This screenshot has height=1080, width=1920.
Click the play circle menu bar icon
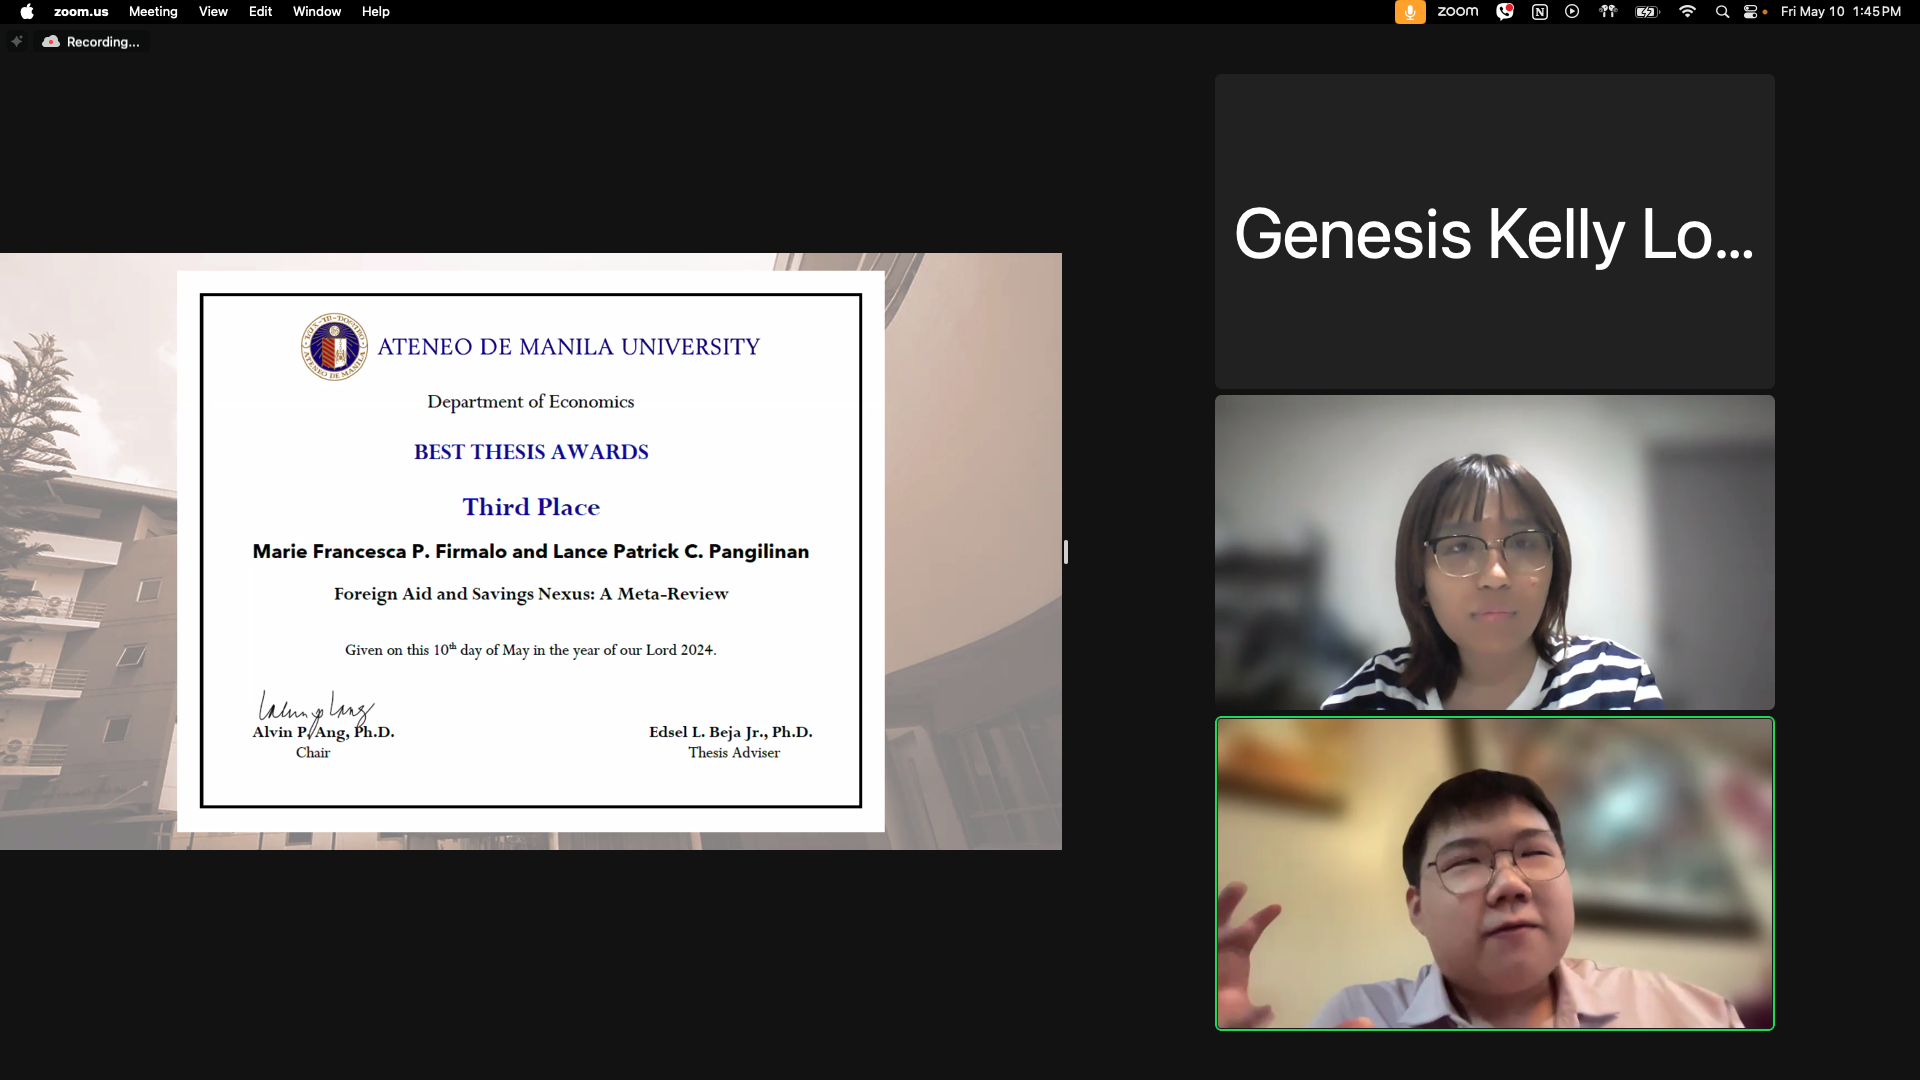pyautogui.click(x=1572, y=12)
